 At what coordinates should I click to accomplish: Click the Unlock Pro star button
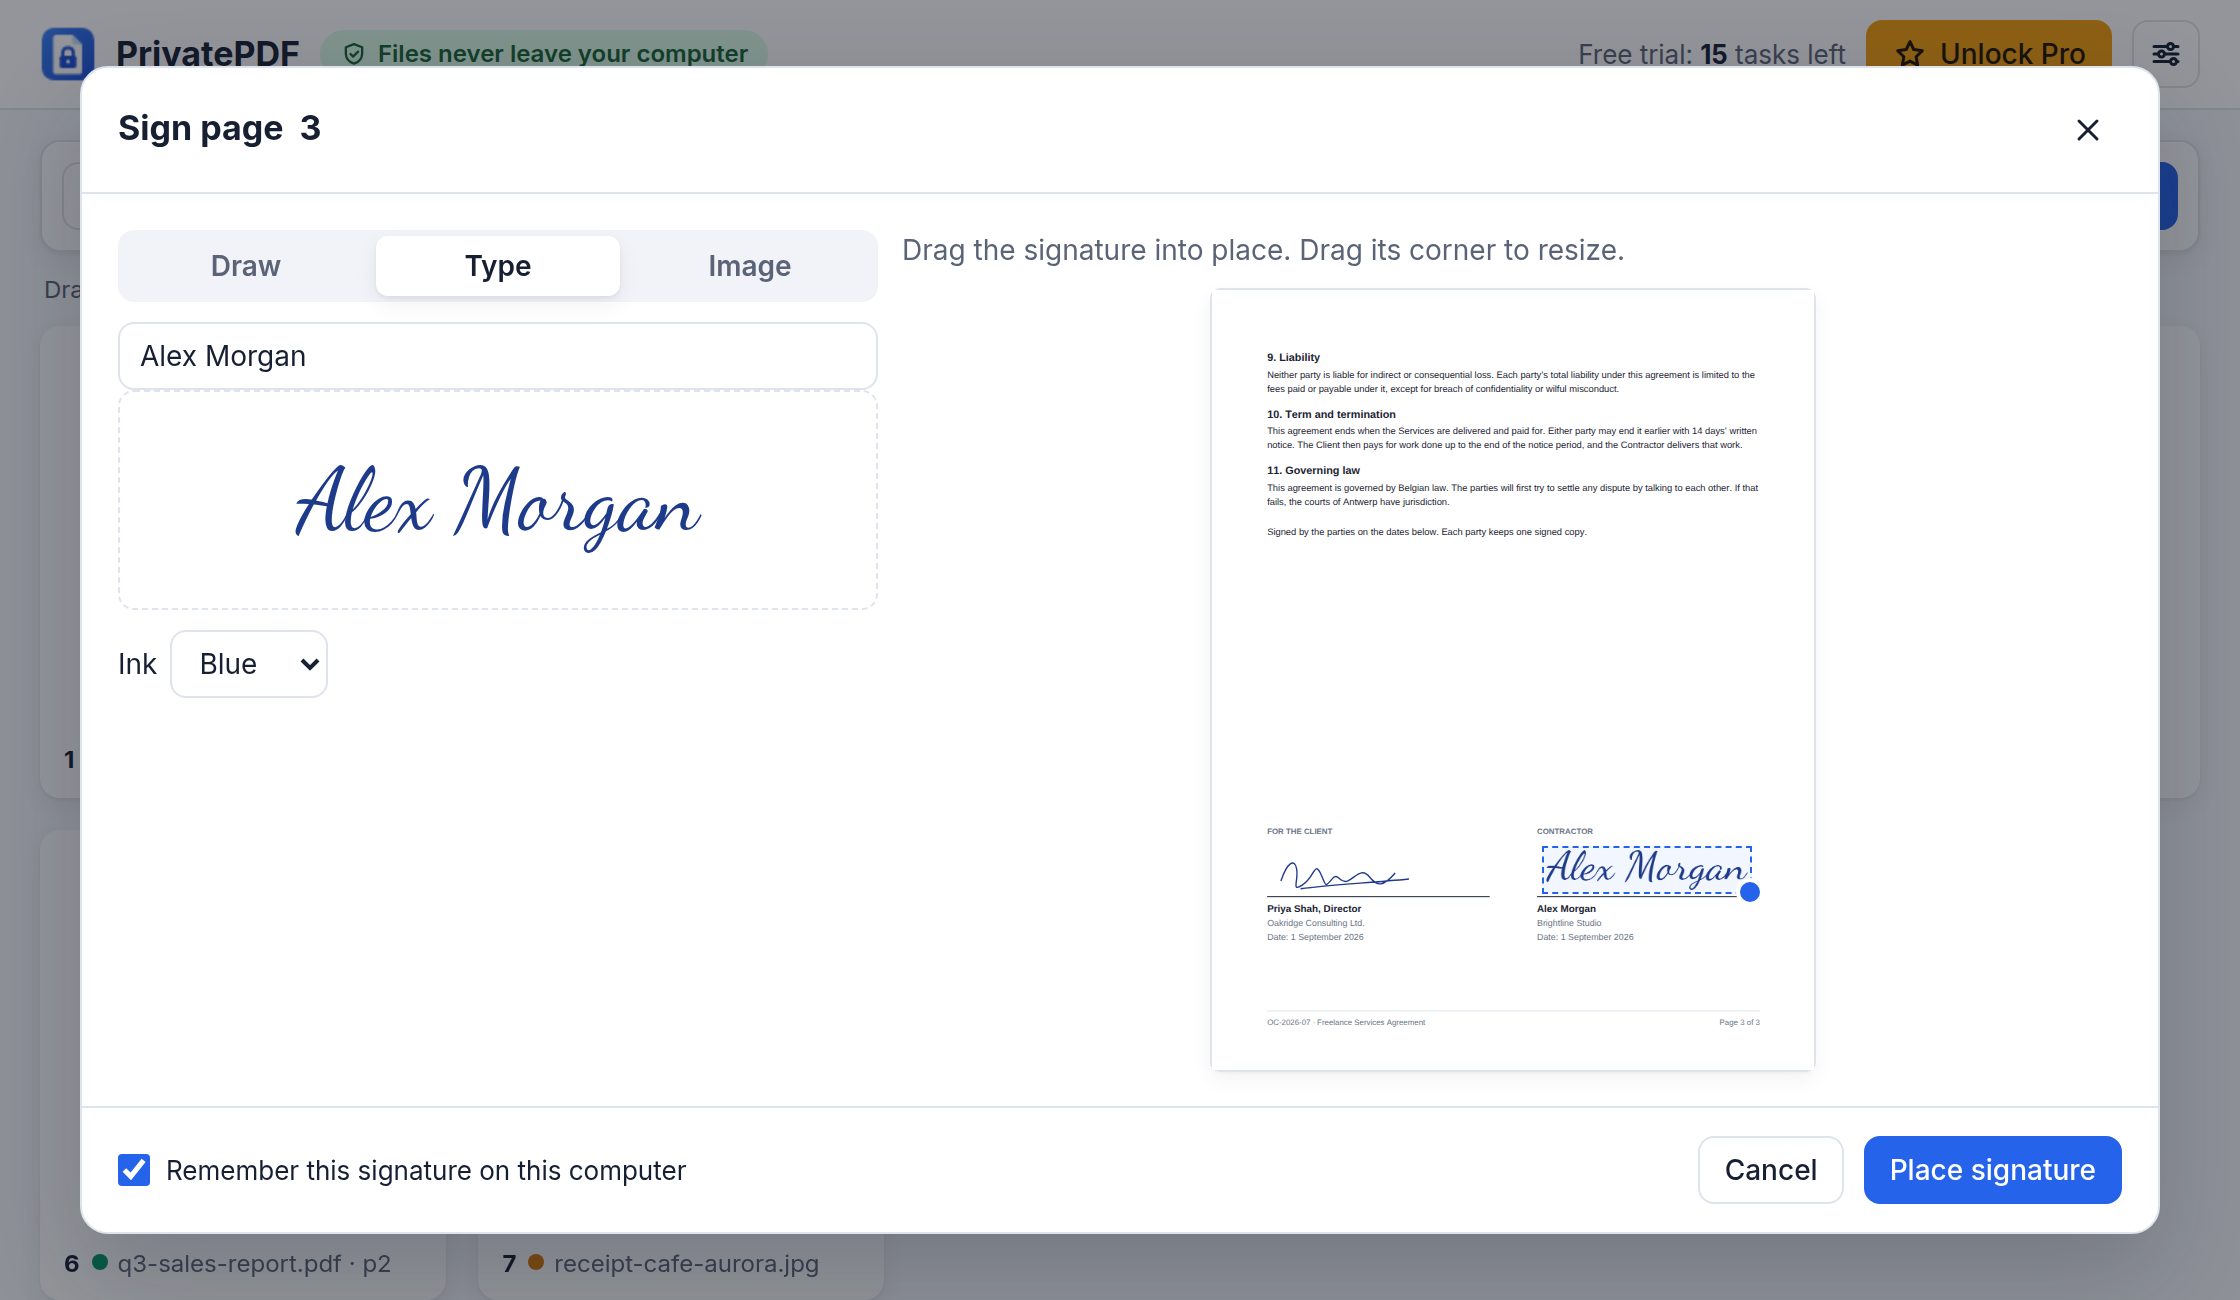point(1988,54)
